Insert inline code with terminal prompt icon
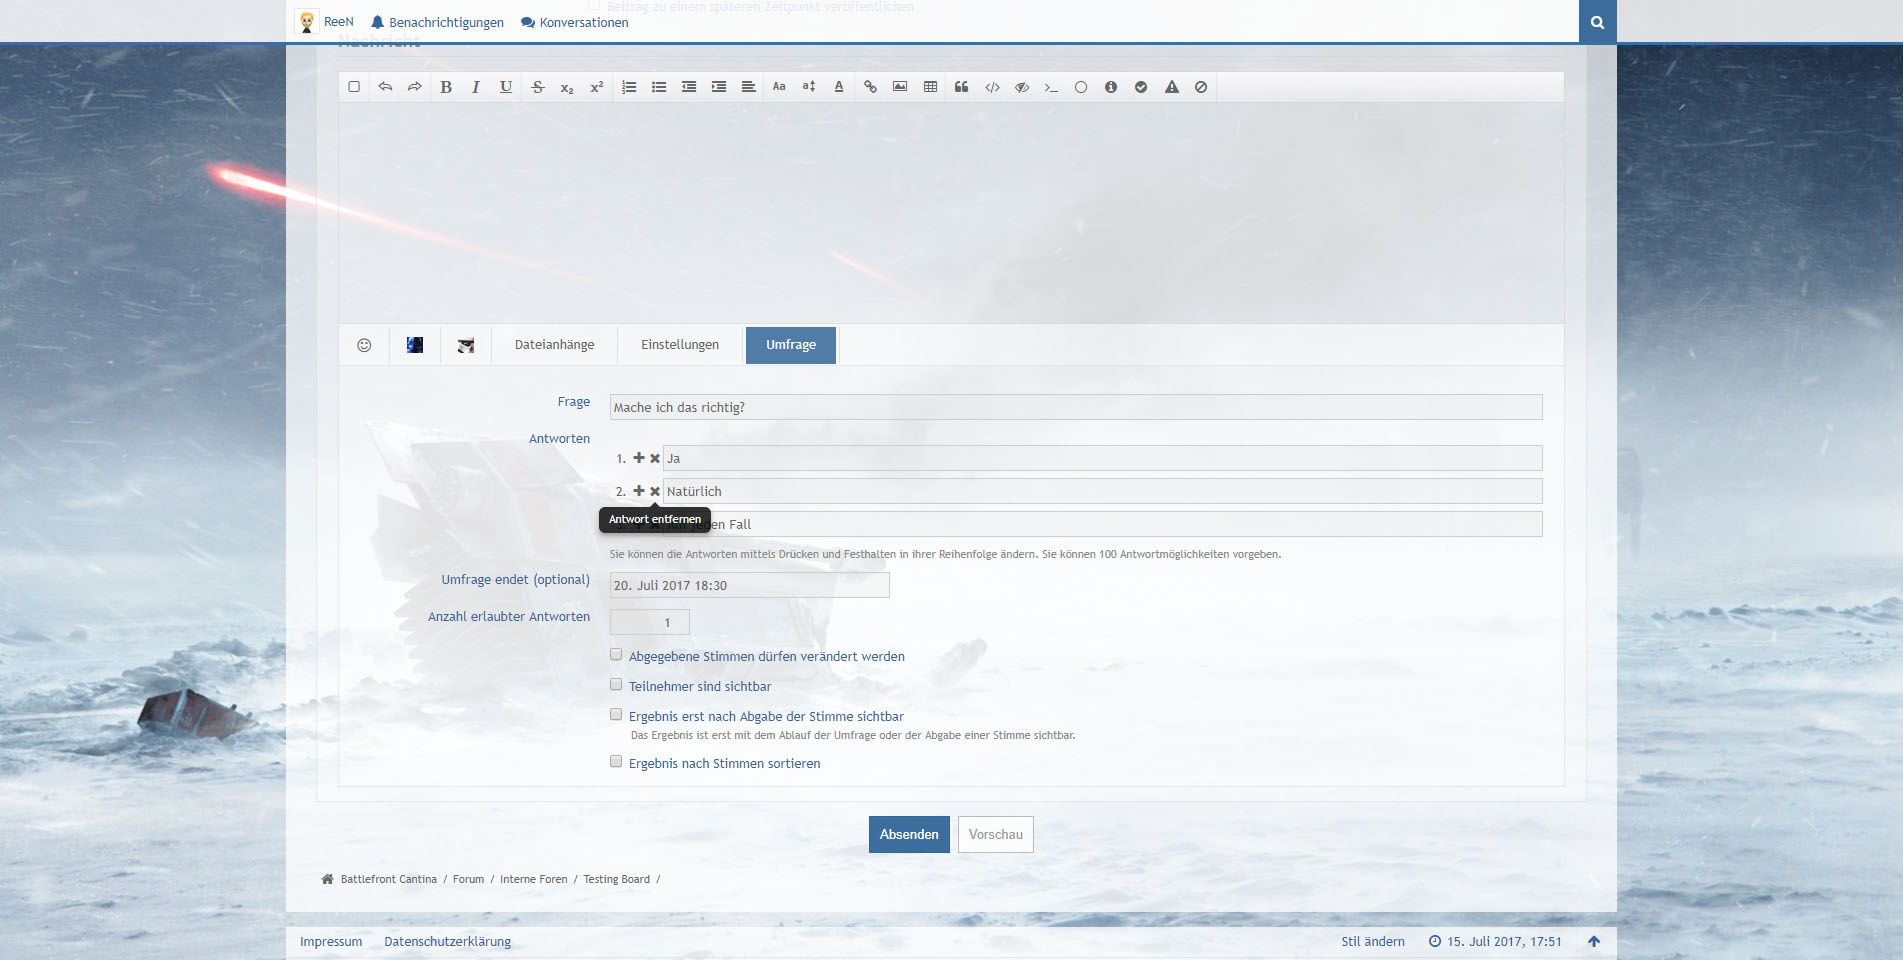 1051,87
